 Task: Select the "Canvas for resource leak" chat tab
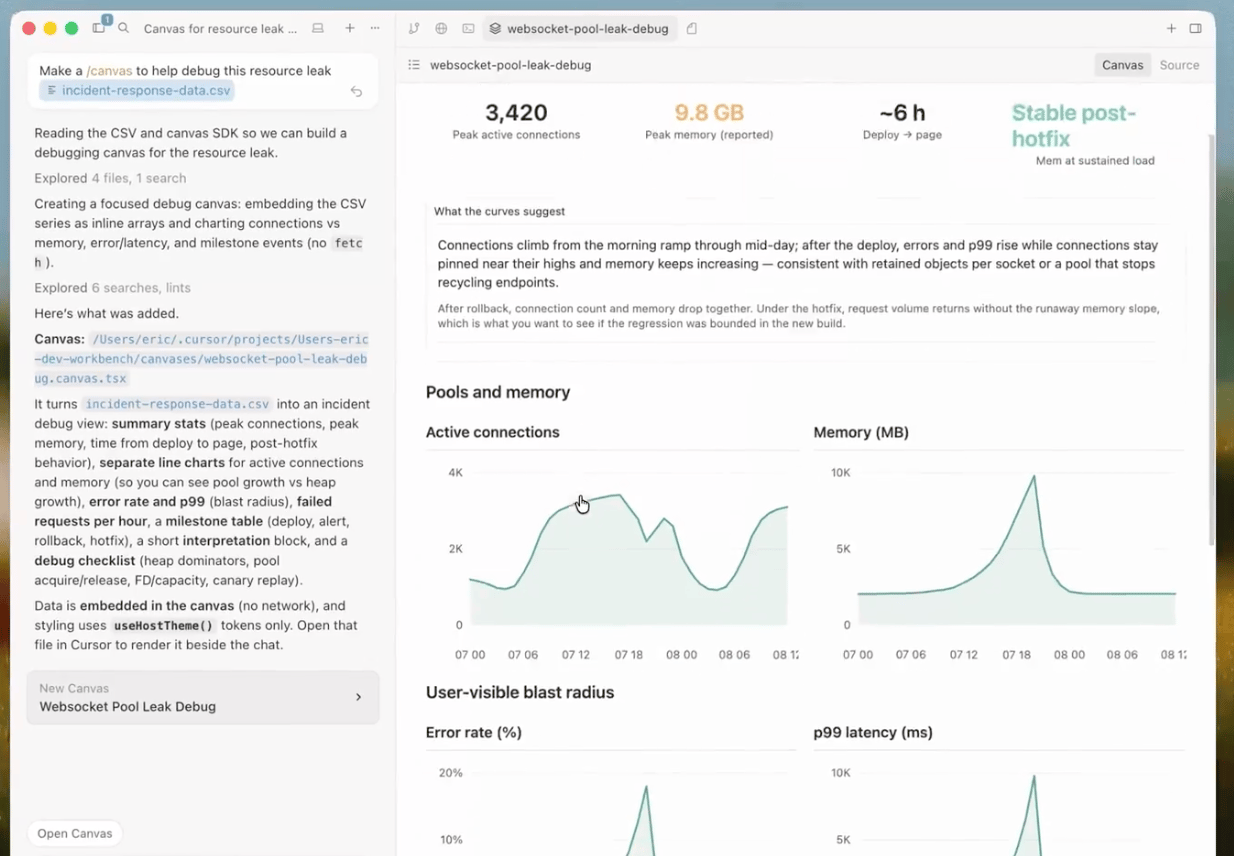pyautogui.click(x=220, y=29)
